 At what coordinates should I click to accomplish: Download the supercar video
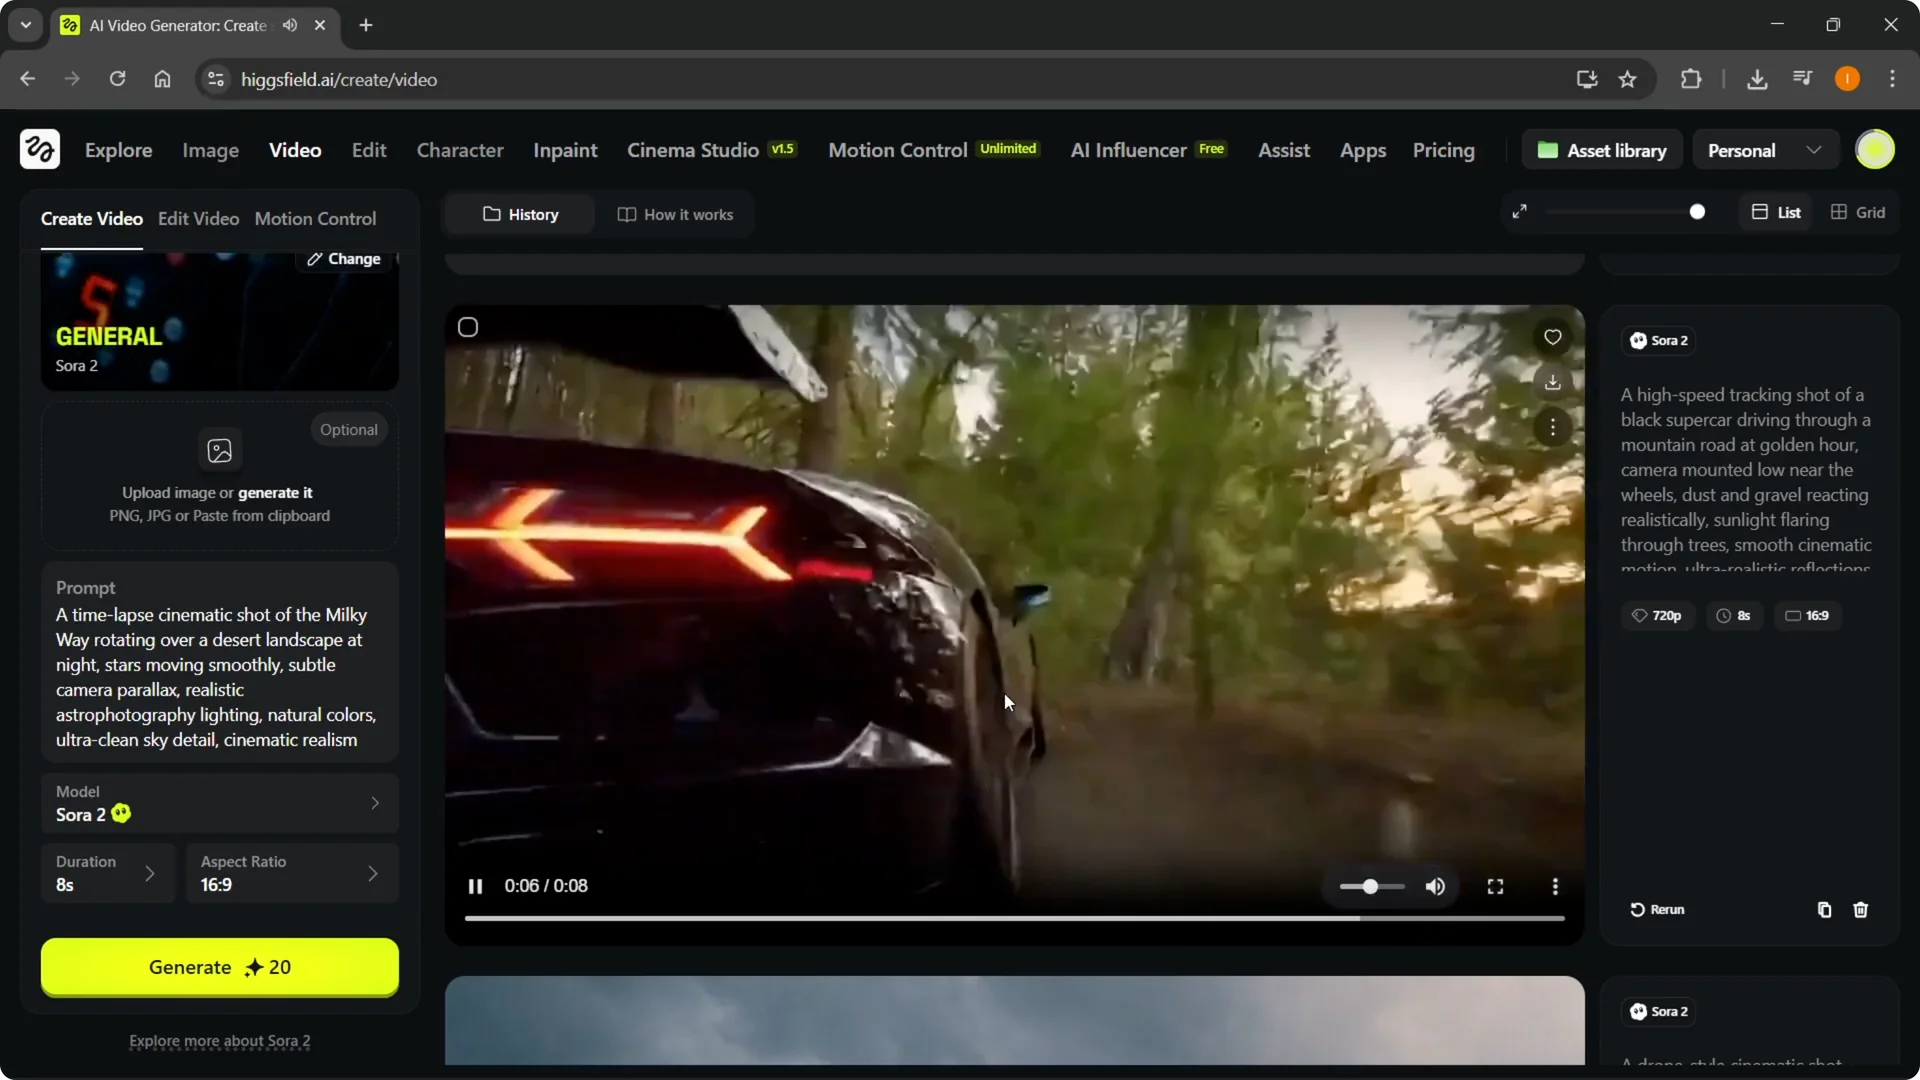1552,382
